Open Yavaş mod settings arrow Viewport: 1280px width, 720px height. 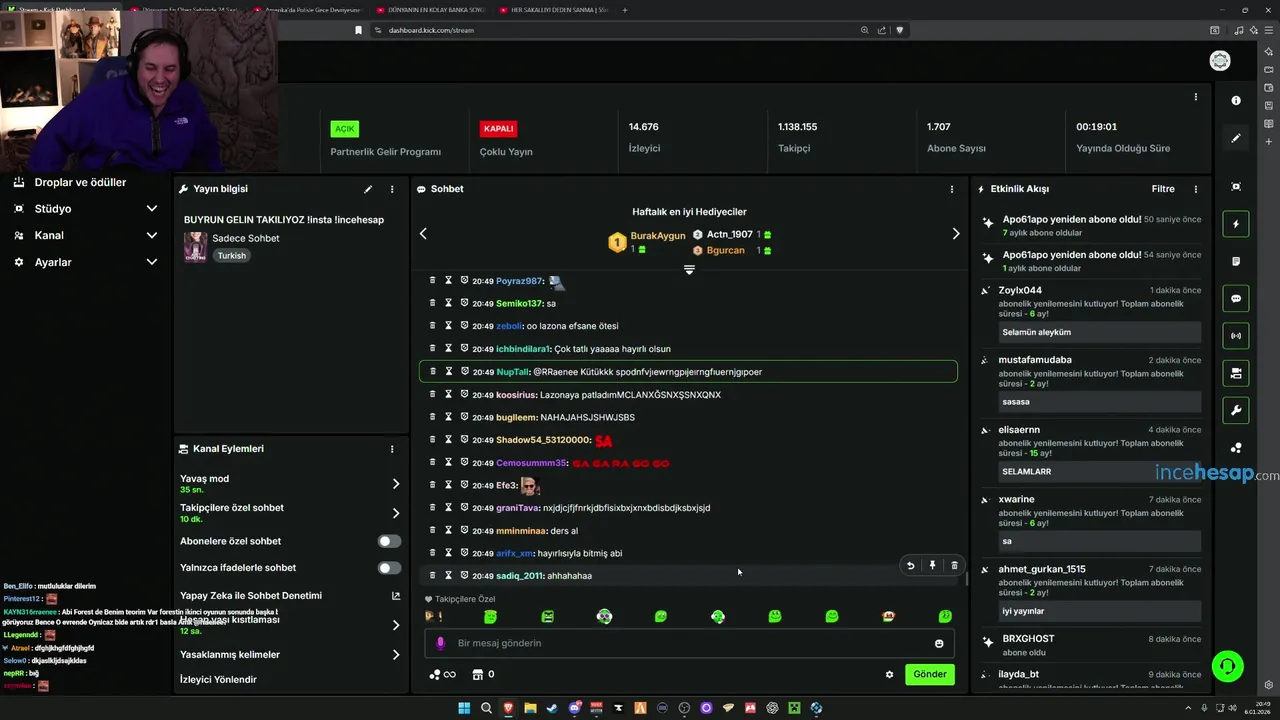395,484
